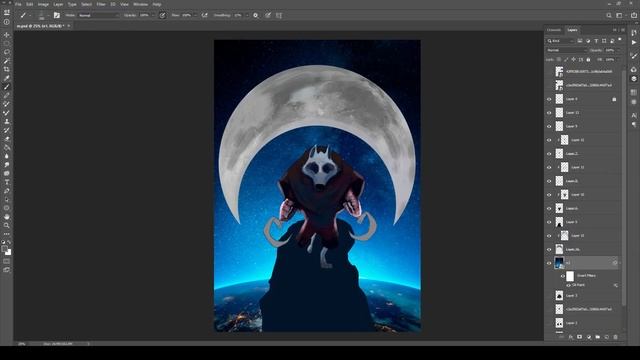Select the Rectangular Marquee tool
The height and width of the screenshot is (360, 640).
point(7,44)
